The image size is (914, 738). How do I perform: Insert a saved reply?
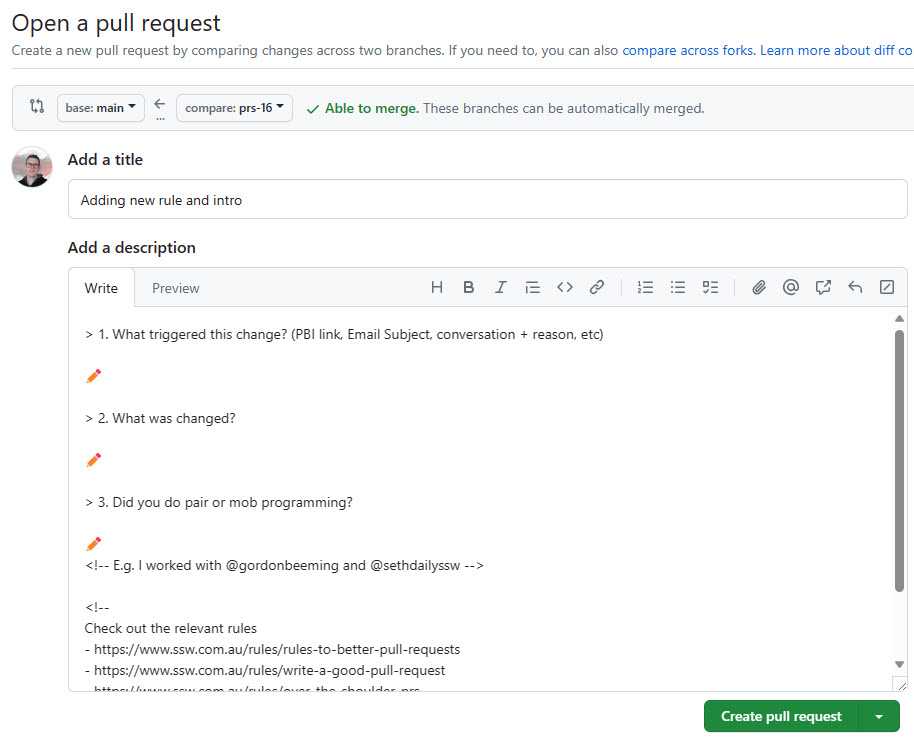[855, 288]
